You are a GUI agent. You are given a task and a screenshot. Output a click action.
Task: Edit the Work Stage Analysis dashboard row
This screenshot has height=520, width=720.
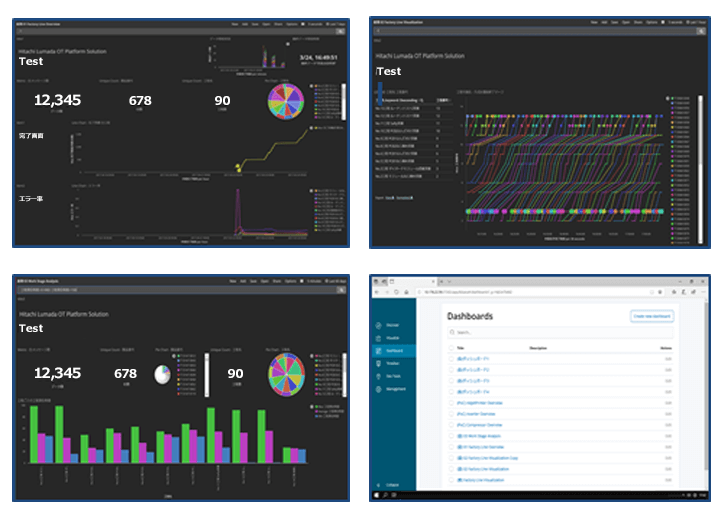point(669,436)
